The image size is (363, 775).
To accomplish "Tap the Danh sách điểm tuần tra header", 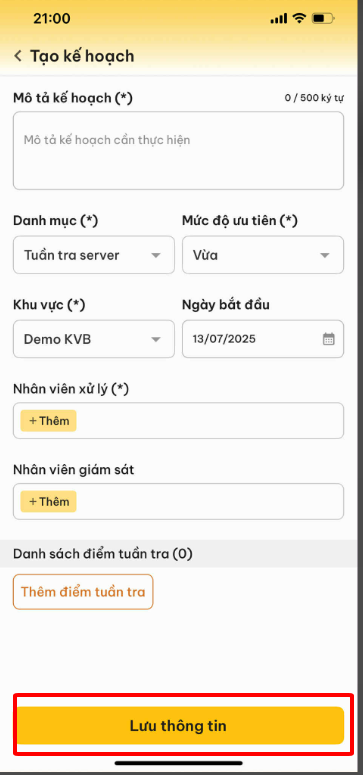I will 103,554.
